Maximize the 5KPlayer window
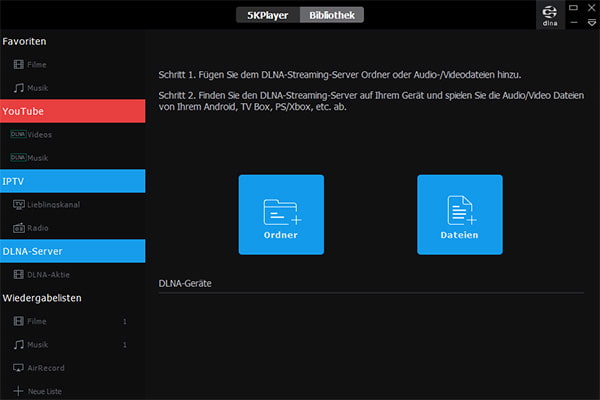Viewport: 600px width, 400px height. tap(573, 7)
